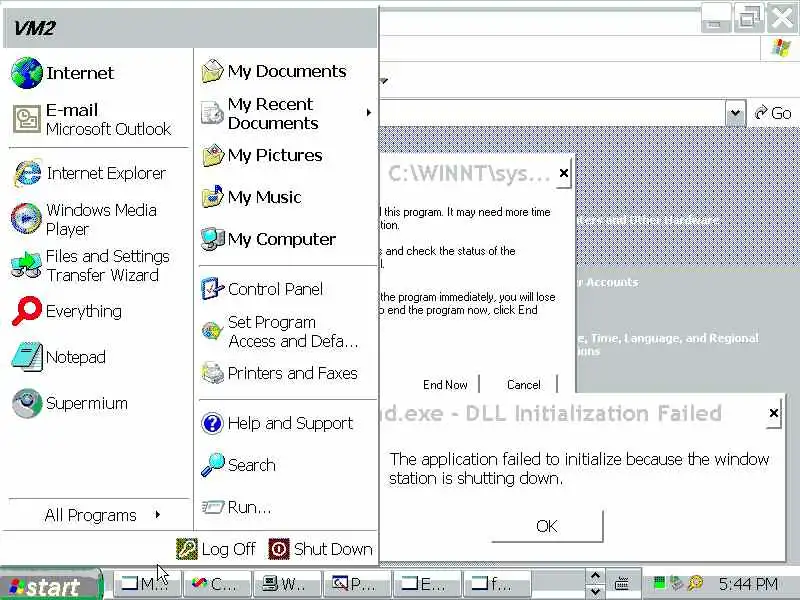Click OK in DLL Initialization Failed dialog

(x=547, y=526)
